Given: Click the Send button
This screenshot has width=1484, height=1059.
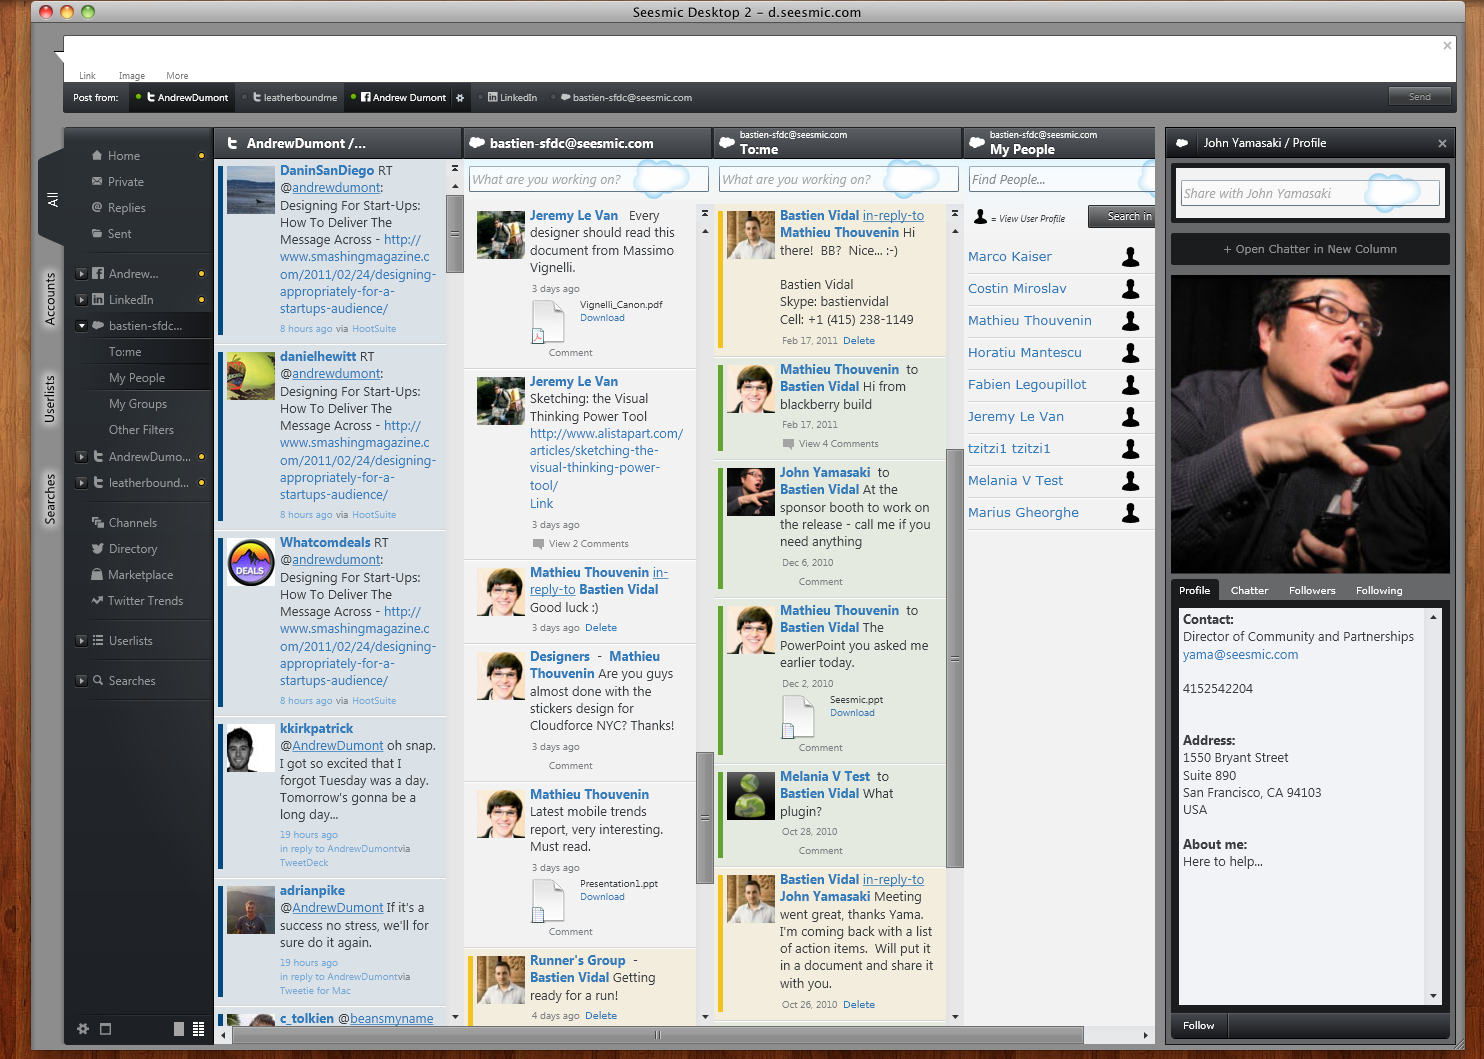Looking at the screenshot, I should (1420, 97).
